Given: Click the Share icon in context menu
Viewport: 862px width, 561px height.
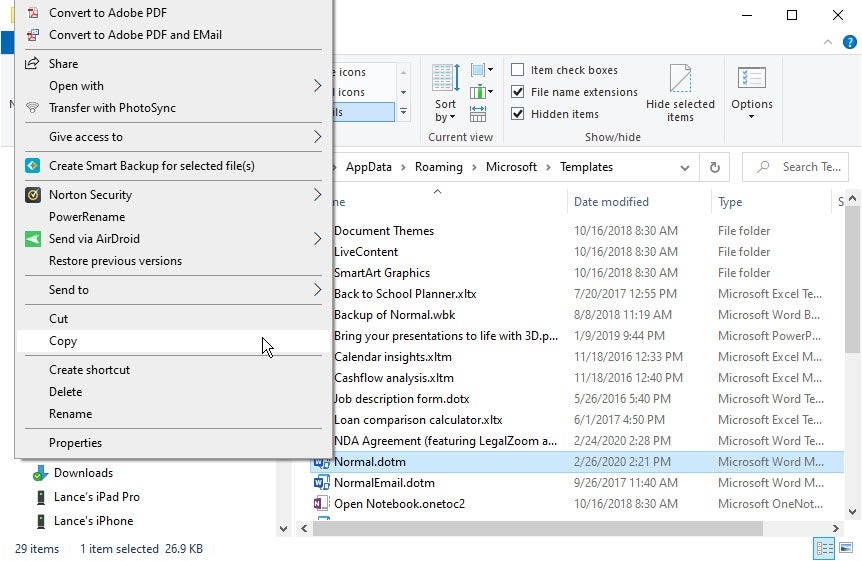Looking at the screenshot, I should [32, 64].
